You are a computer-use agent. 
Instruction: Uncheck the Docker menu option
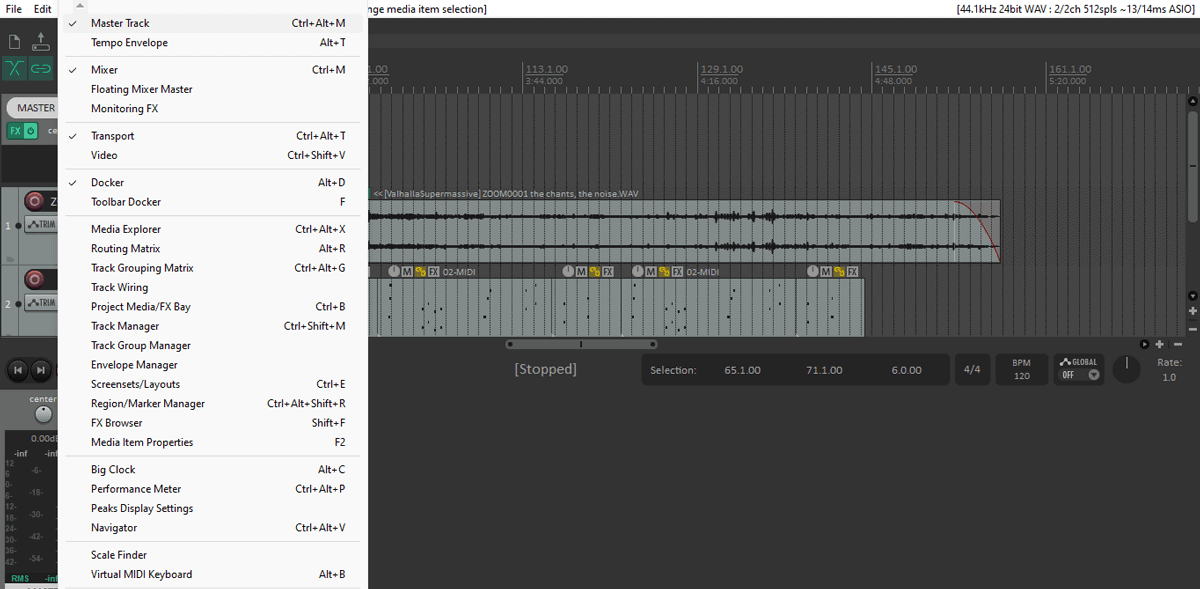(x=107, y=183)
